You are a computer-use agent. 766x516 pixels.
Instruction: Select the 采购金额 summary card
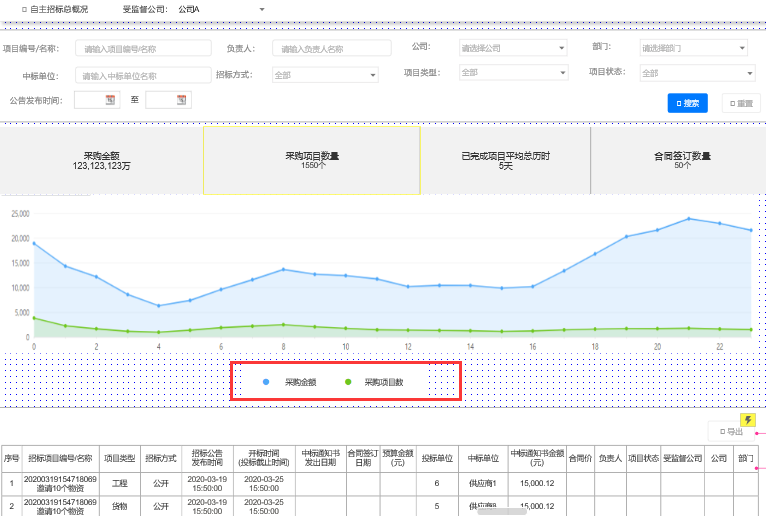[101, 161]
